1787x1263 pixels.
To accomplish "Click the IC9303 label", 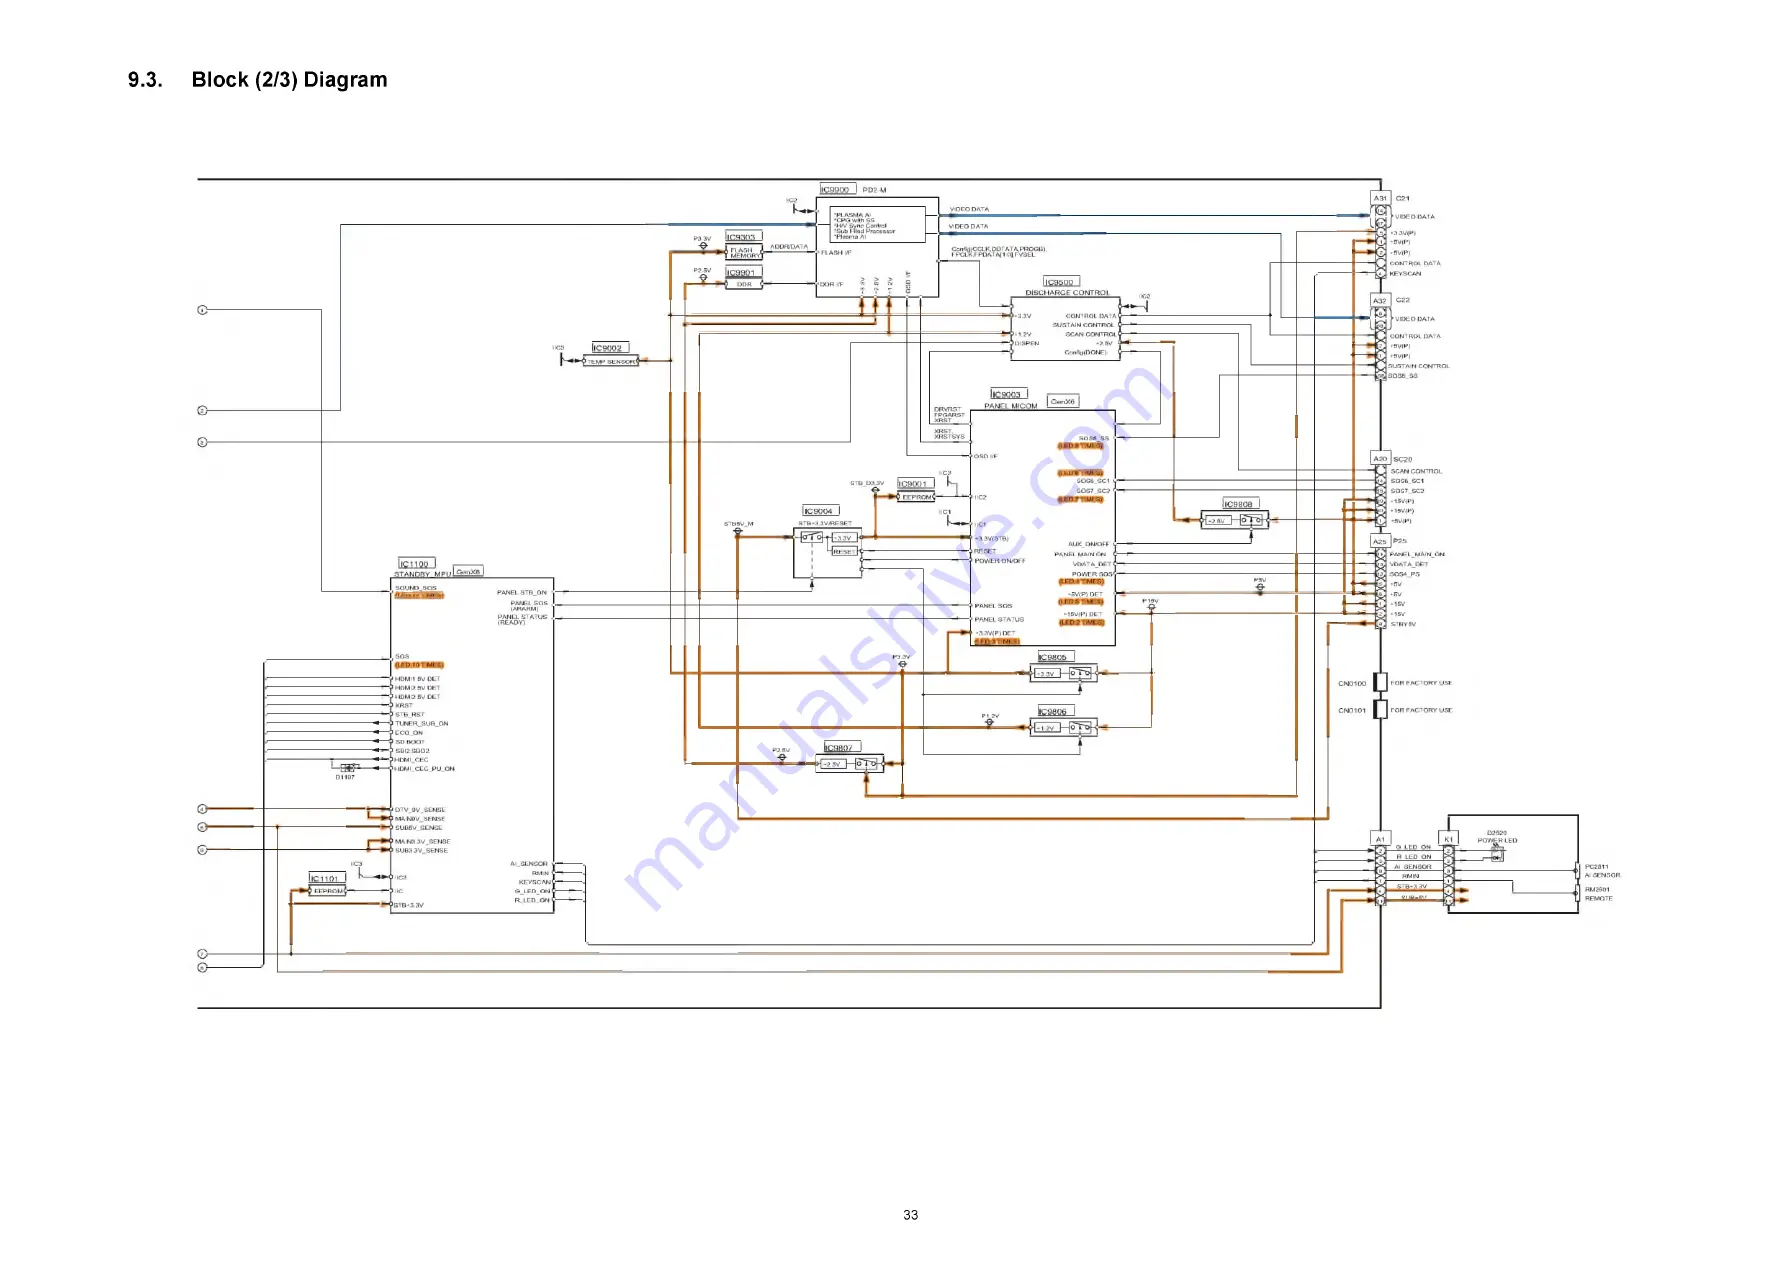I will pyautogui.click(x=743, y=237).
